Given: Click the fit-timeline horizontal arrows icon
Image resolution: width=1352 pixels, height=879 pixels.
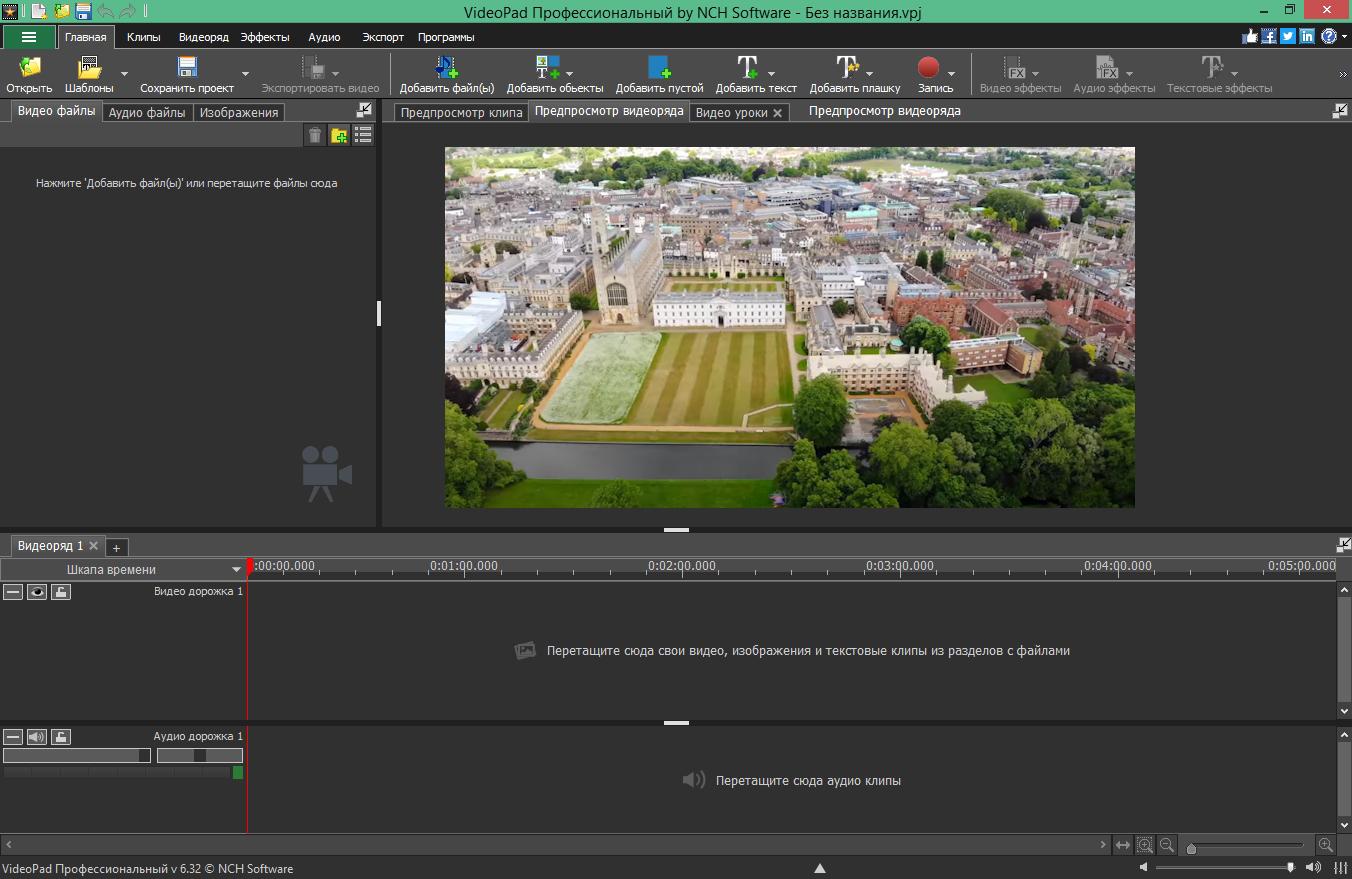Looking at the screenshot, I should click(x=1123, y=845).
